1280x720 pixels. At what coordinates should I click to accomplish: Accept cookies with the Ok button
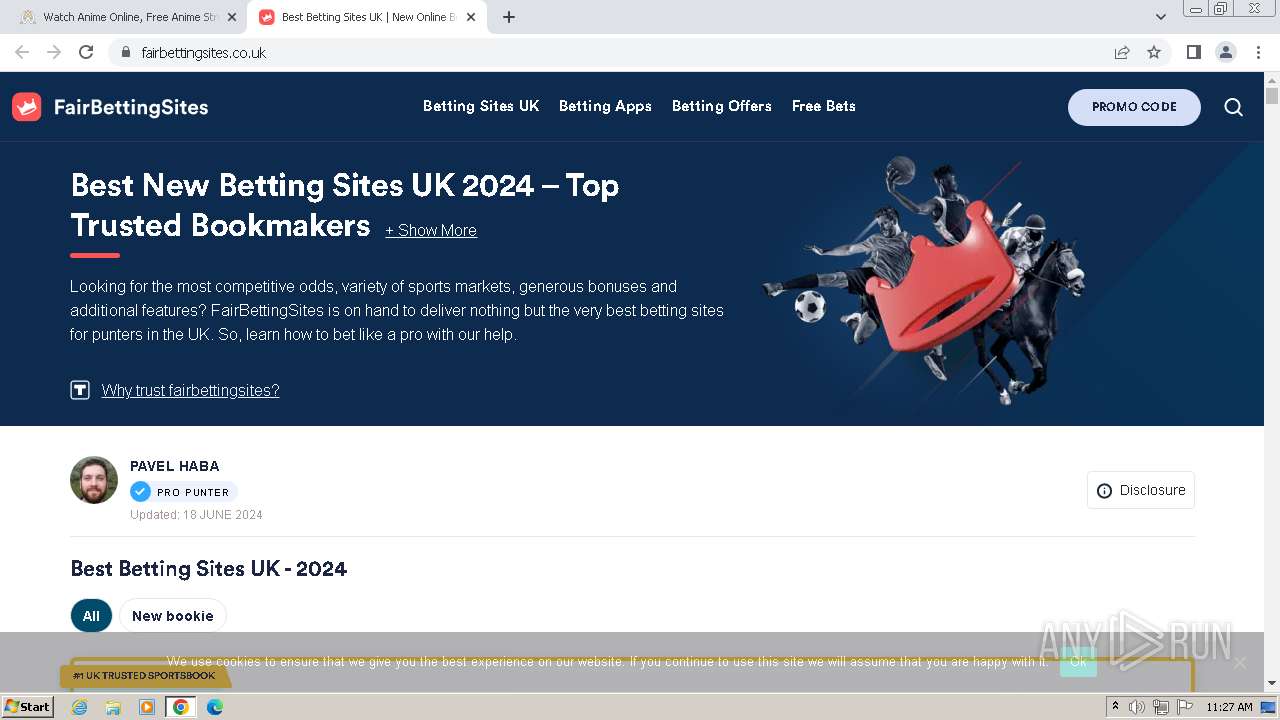click(1078, 661)
